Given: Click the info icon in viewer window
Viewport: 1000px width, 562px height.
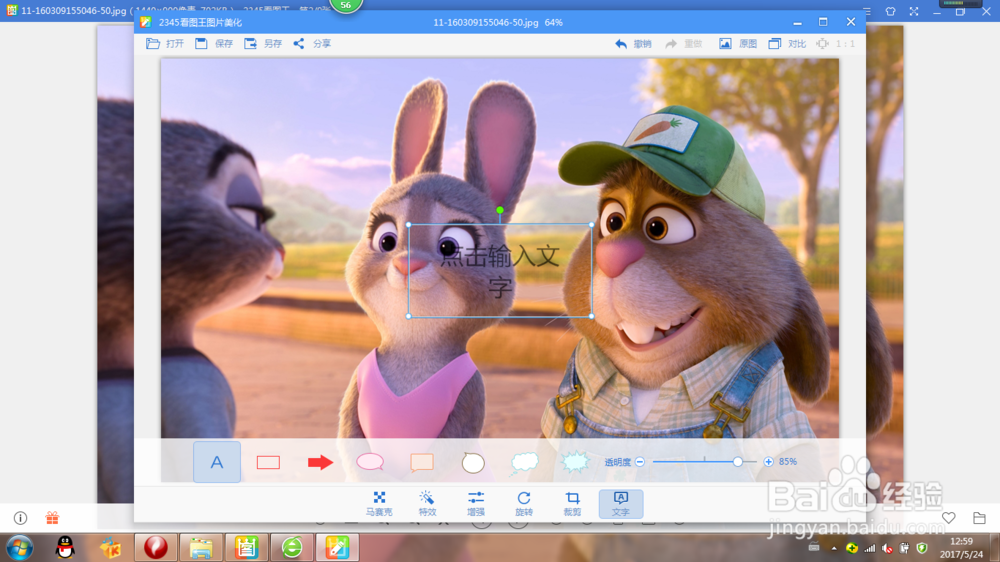Looking at the screenshot, I should click(20, 518).
